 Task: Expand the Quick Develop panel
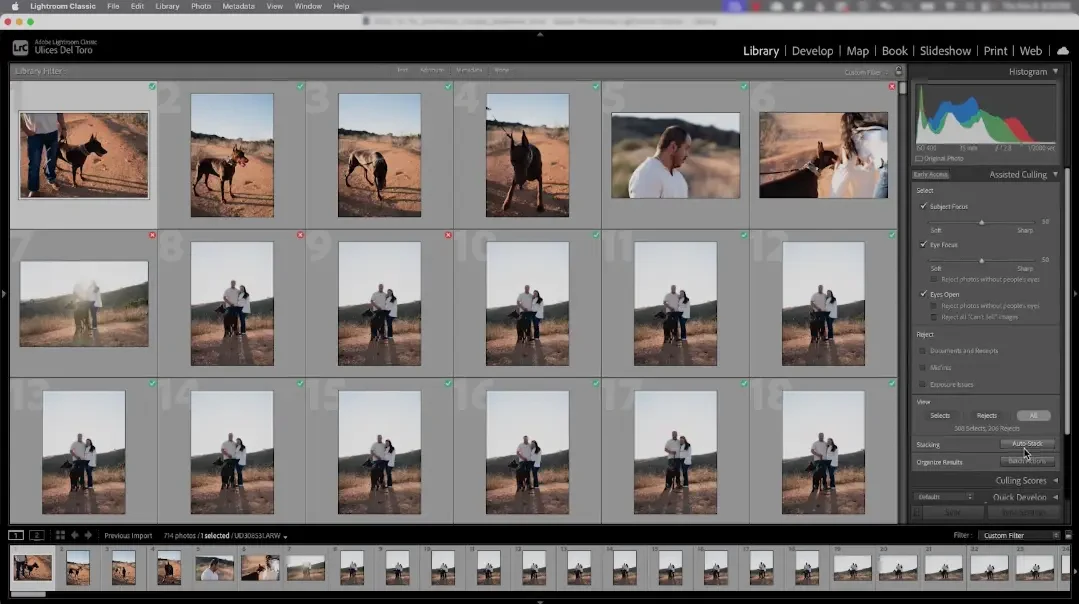1056,497
